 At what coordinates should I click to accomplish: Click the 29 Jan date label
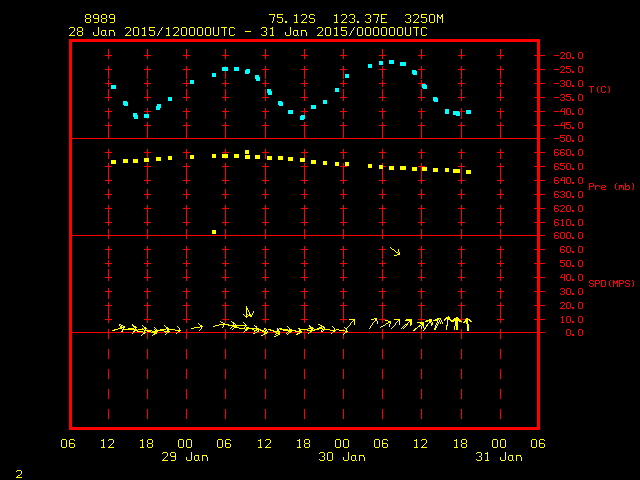pos(185,457)
